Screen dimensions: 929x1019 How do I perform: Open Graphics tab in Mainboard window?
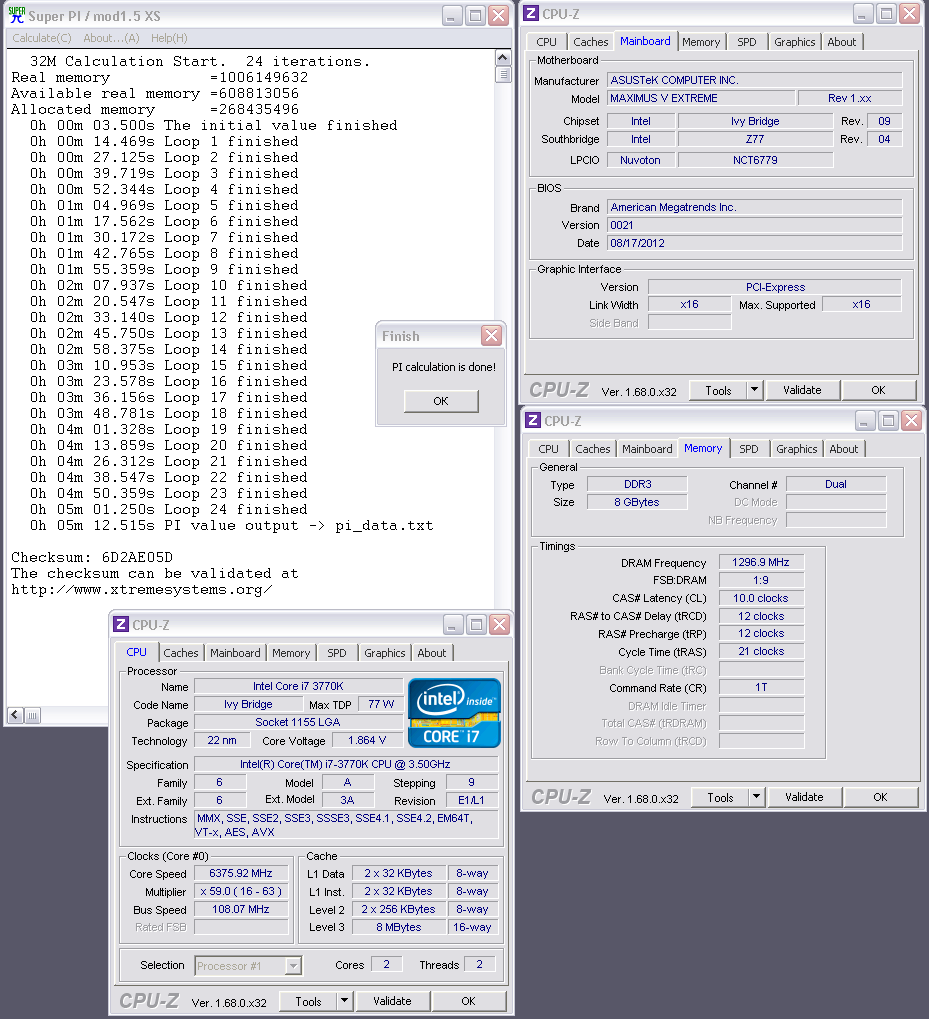tap(794, 42)
